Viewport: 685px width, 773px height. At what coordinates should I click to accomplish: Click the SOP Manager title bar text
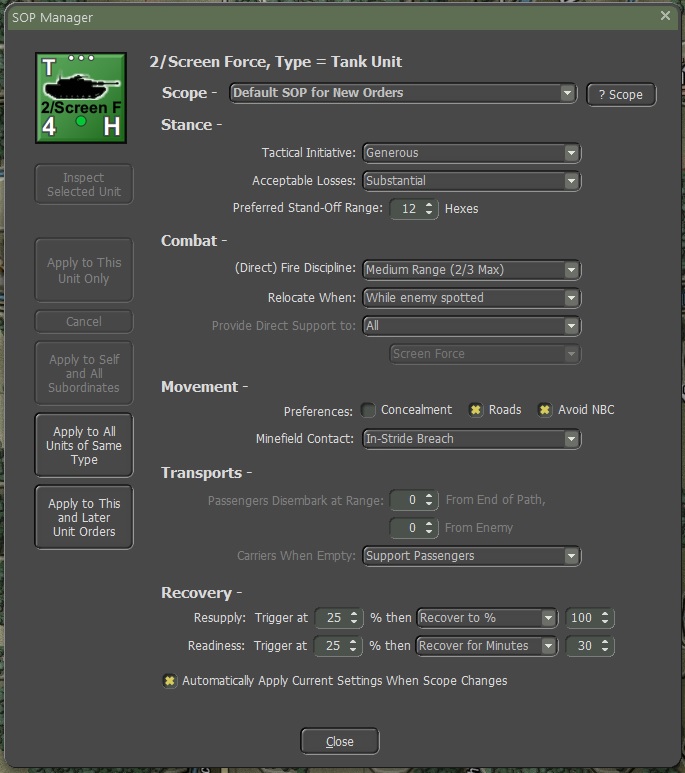52,18
